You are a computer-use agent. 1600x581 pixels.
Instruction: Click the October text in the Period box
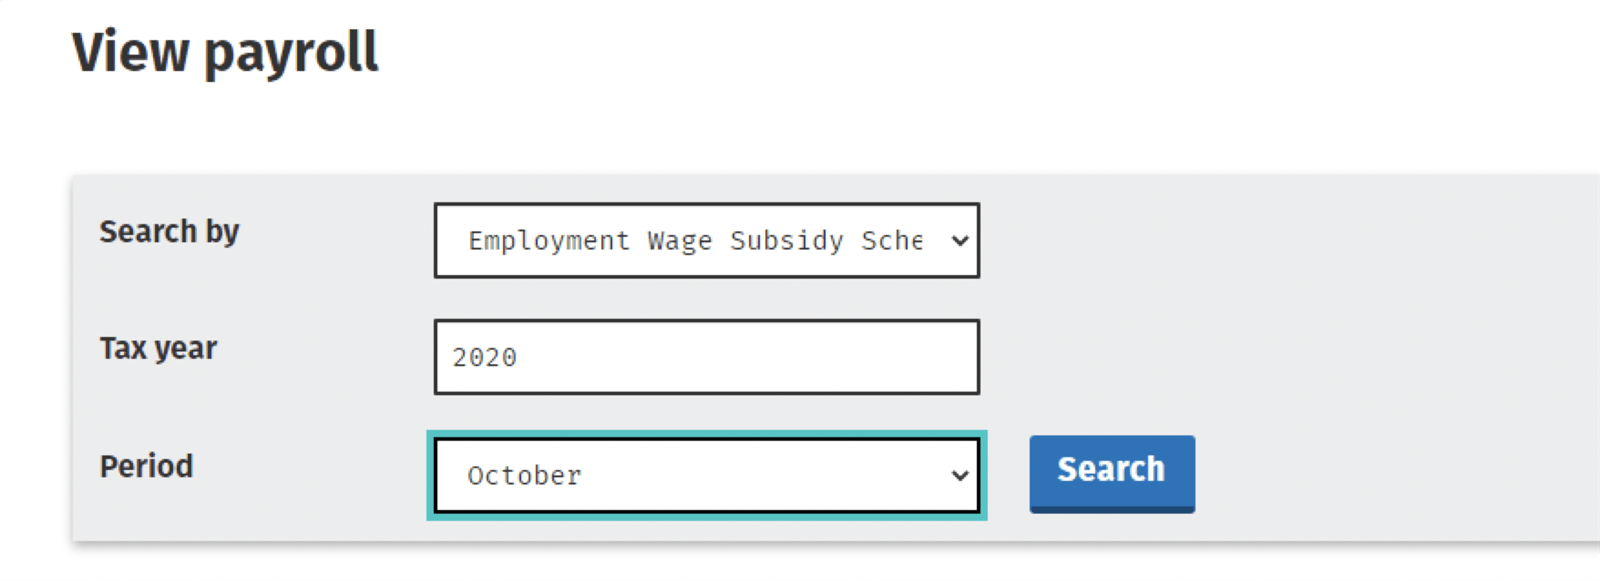coord(524,476)
